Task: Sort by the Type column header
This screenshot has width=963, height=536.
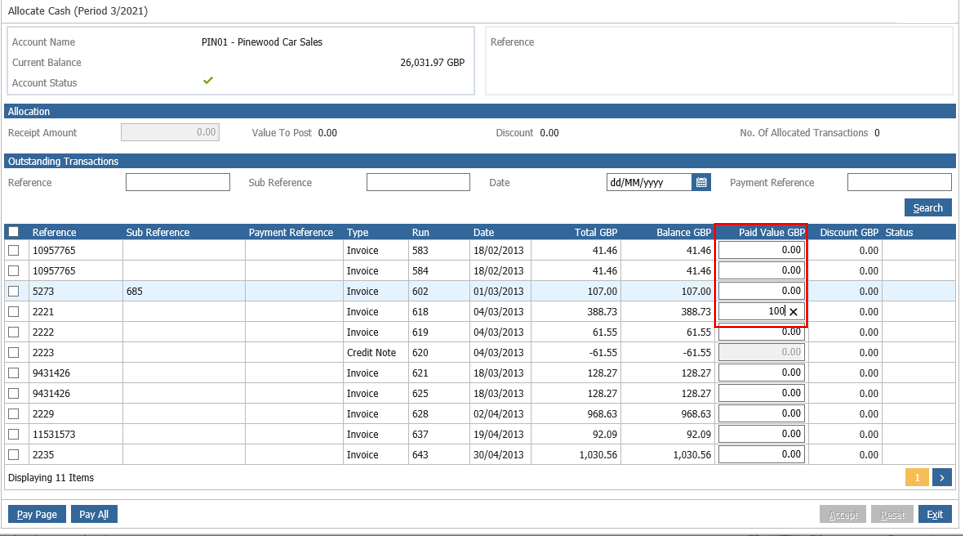Action: (x=357, y=232)
